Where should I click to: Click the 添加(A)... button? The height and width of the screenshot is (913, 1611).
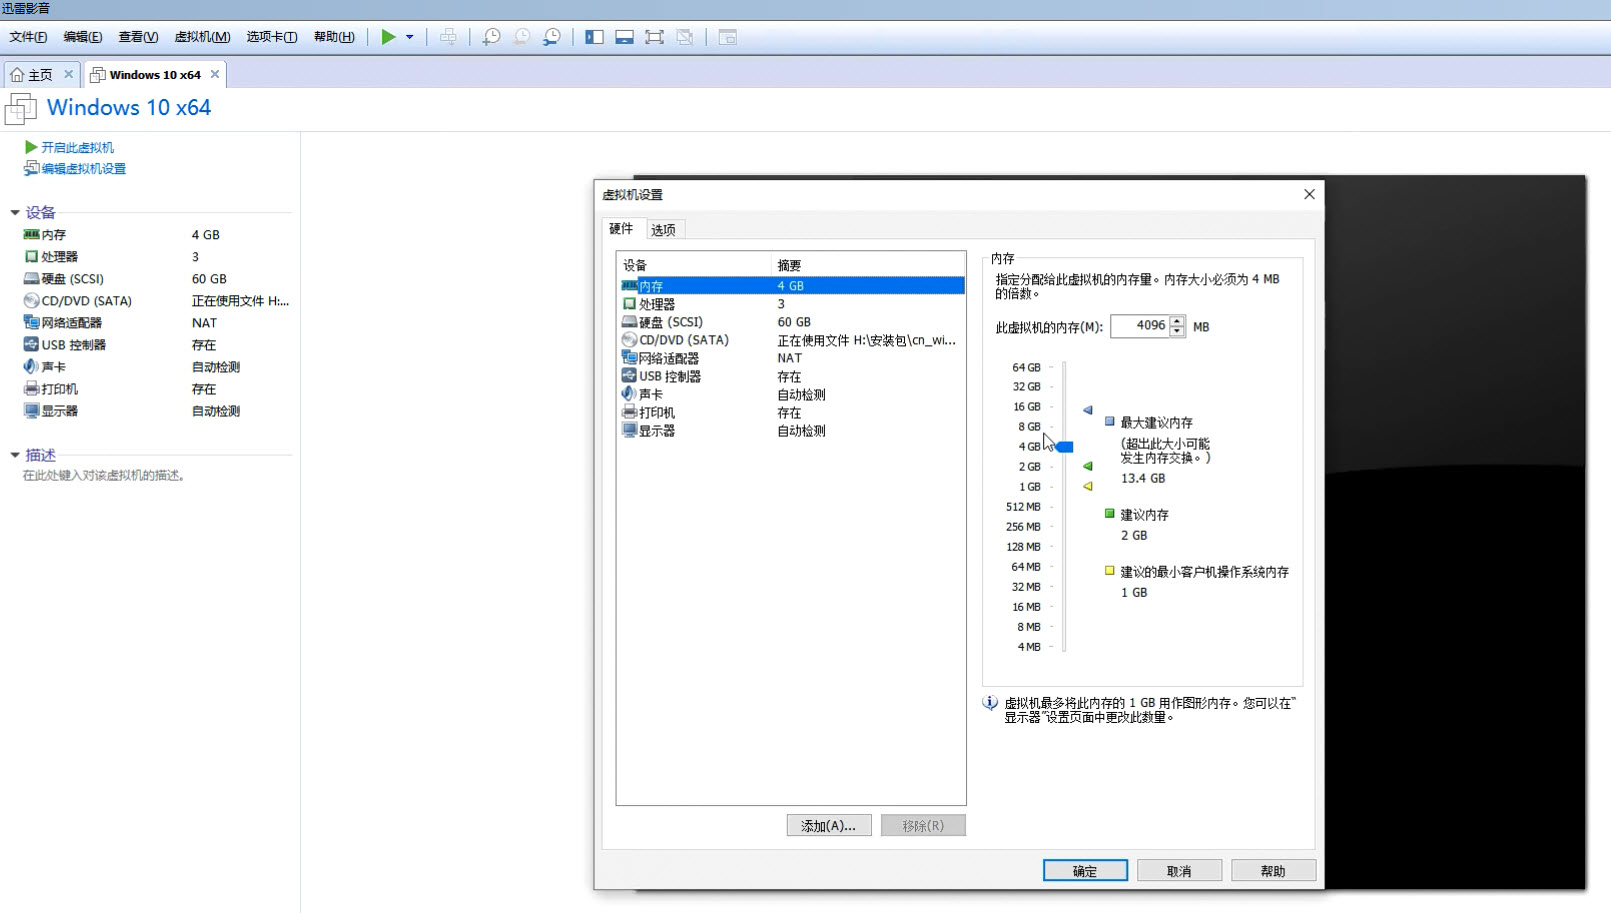[829, 826]
